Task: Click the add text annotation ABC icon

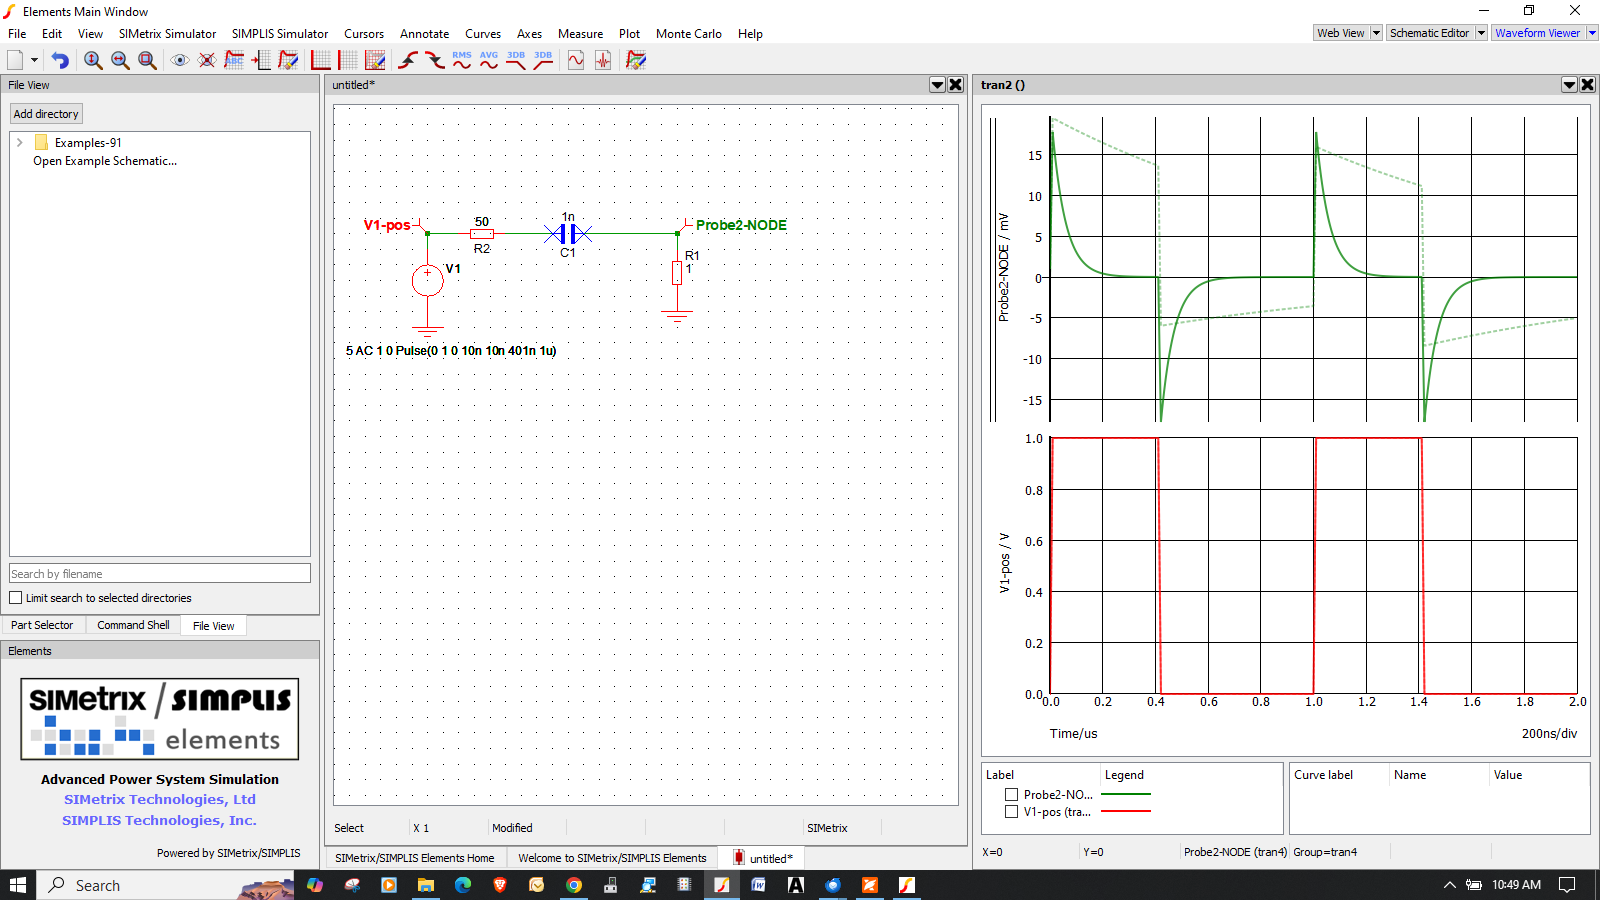Action: [x=234, y=60]
